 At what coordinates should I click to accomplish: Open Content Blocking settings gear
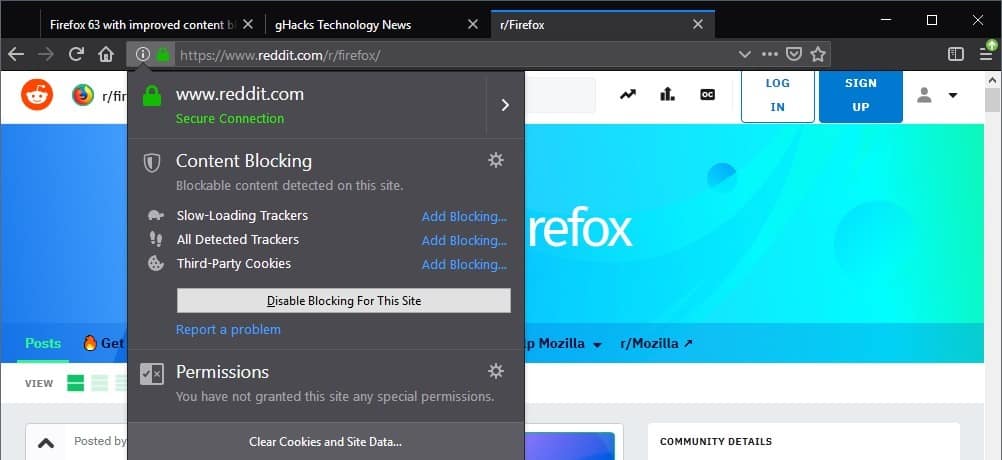pos(496,160)
